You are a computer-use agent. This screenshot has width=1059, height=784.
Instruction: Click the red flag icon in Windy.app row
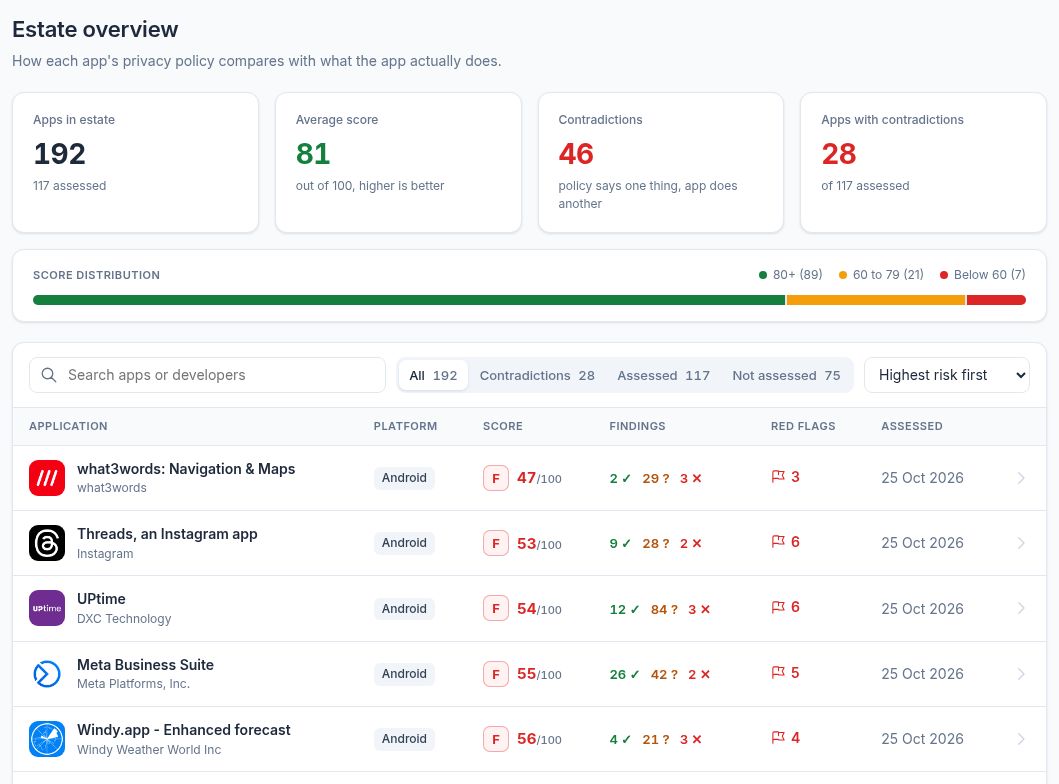click(778, 737)
